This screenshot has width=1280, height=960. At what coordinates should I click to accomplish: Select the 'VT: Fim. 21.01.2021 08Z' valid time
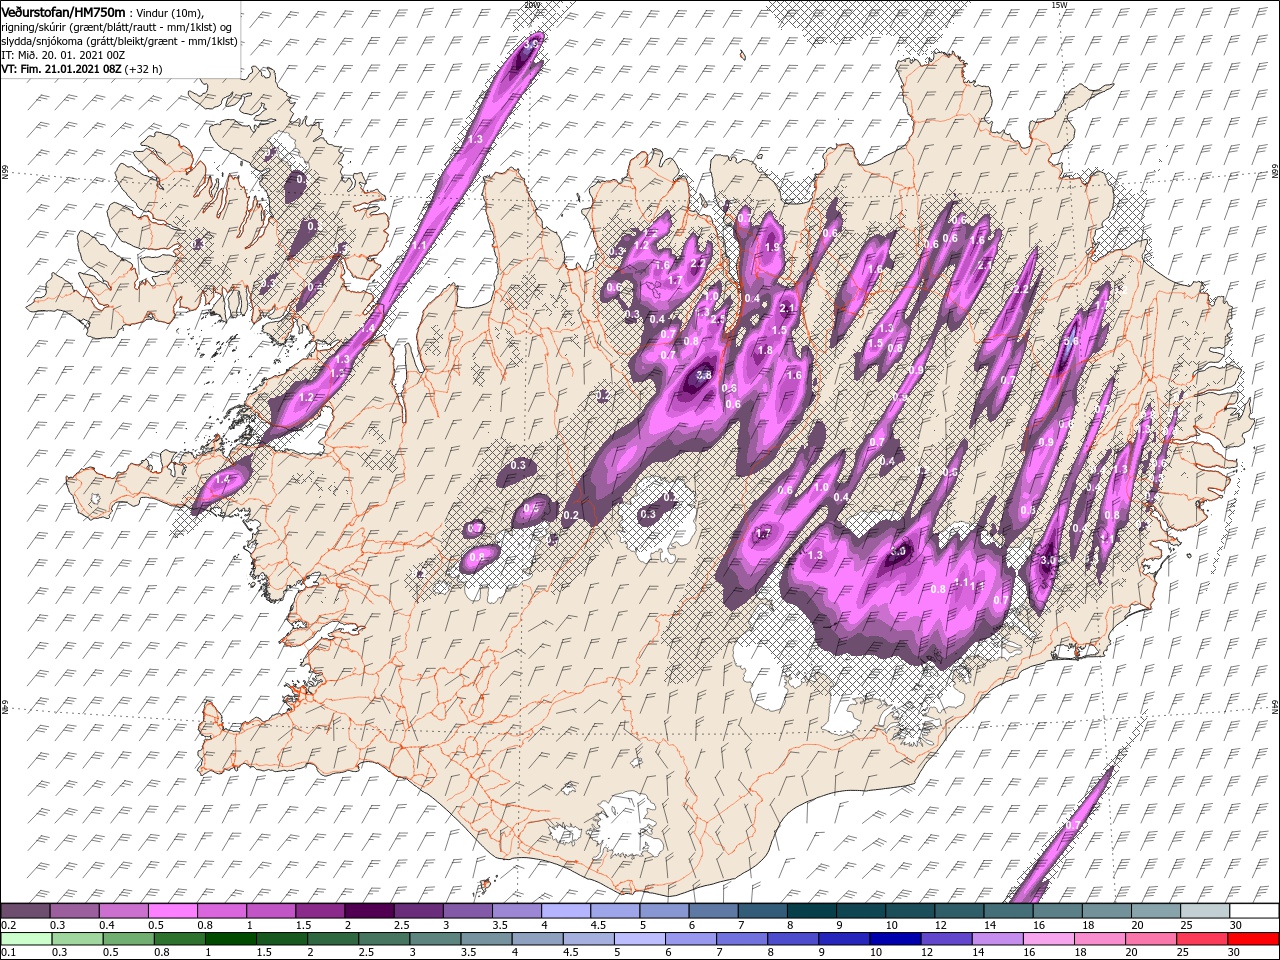pos(60,69)
